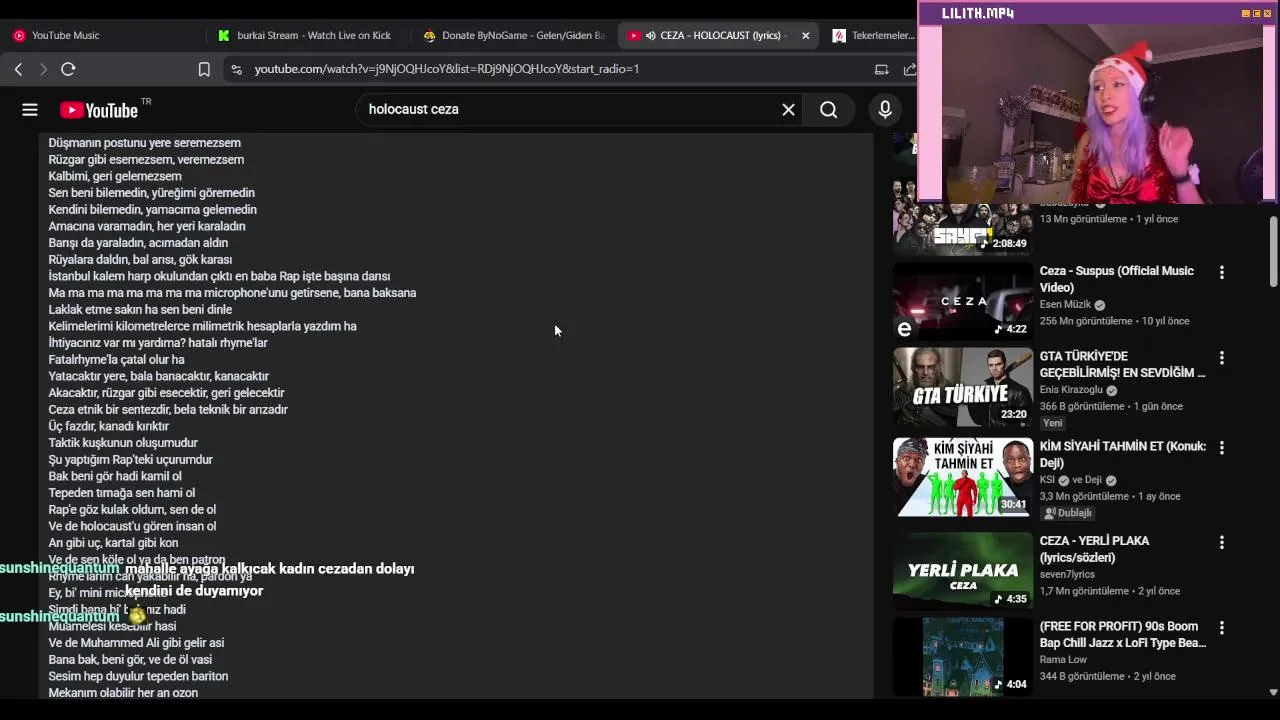Click the share icon in address bar

[x=909, y=69]
